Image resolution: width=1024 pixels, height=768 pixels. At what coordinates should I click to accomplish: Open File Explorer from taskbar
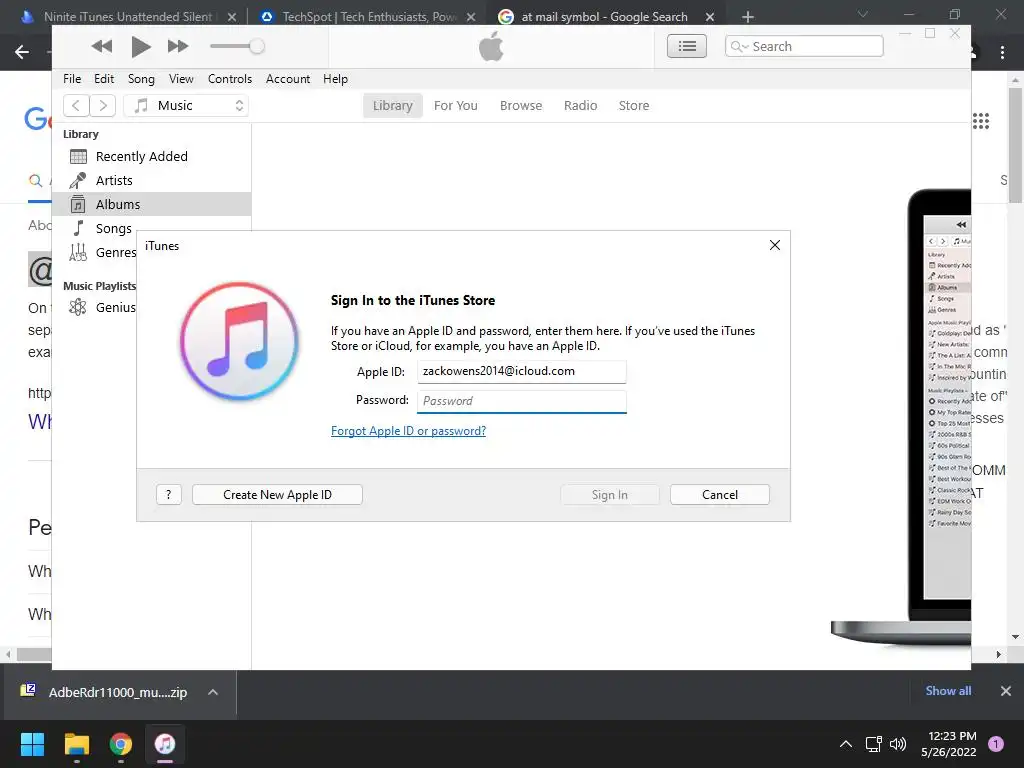pos(76,744)
